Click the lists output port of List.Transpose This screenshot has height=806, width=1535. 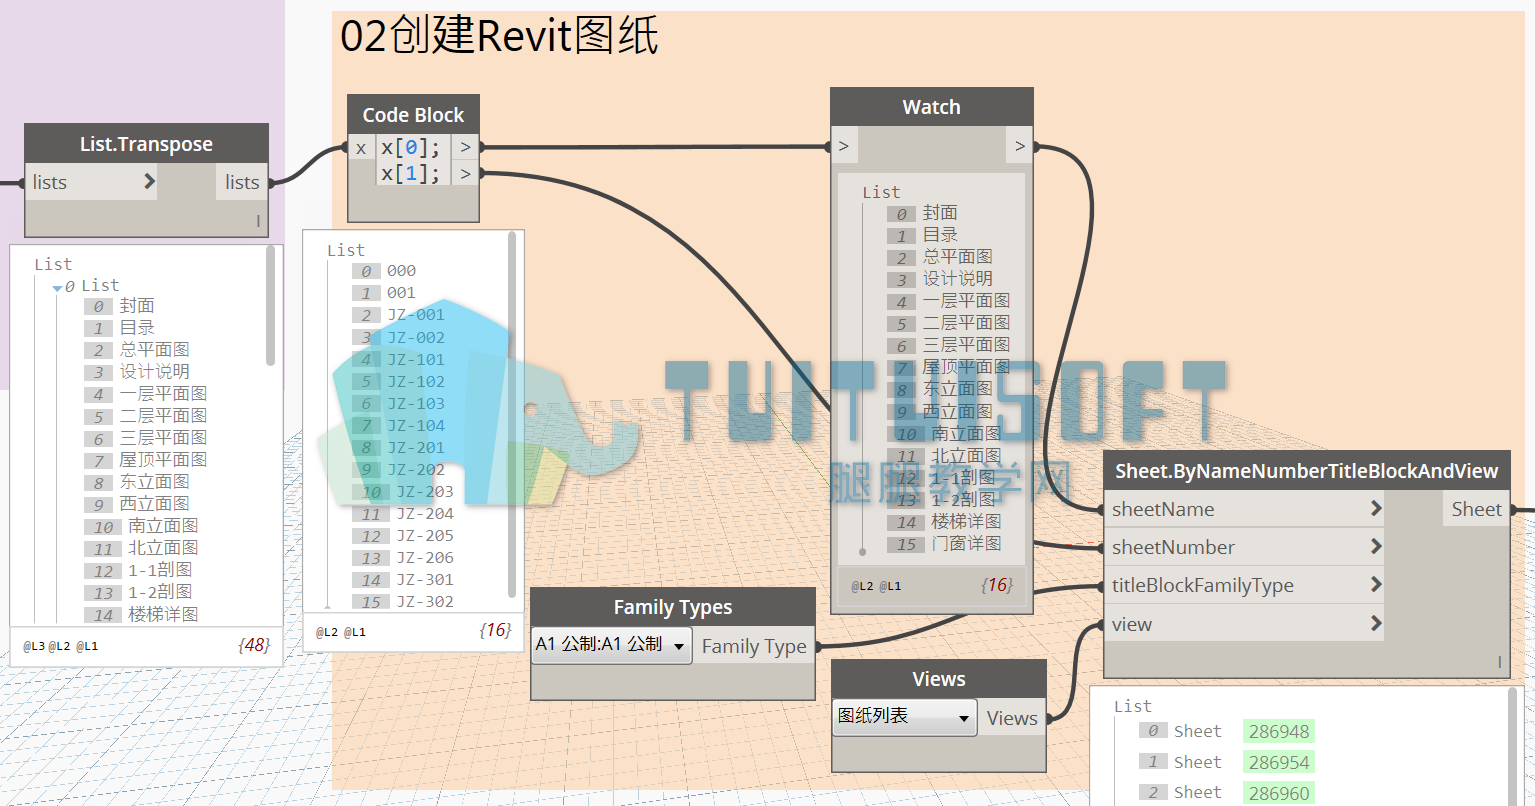pyautogui.click(x=242, y=182)
